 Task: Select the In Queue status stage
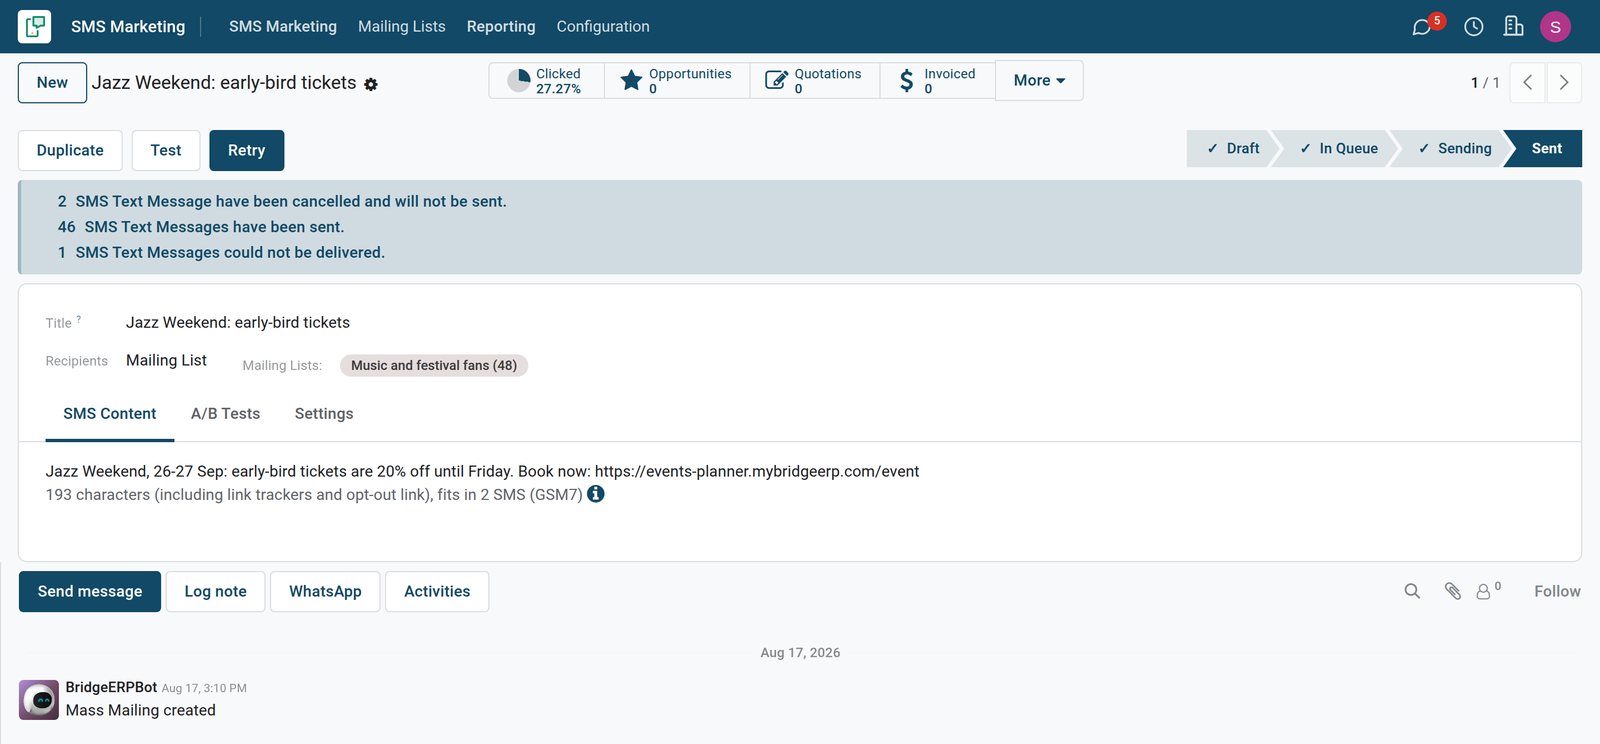[x=1338, y=148]
